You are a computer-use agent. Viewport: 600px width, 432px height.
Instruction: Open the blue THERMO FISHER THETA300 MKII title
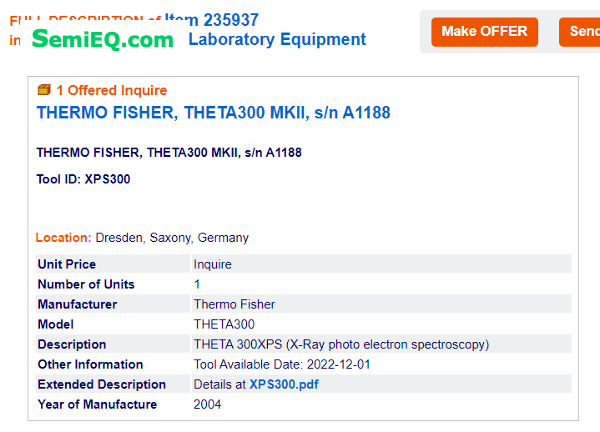pyautogui.click(x=214, y=112)
